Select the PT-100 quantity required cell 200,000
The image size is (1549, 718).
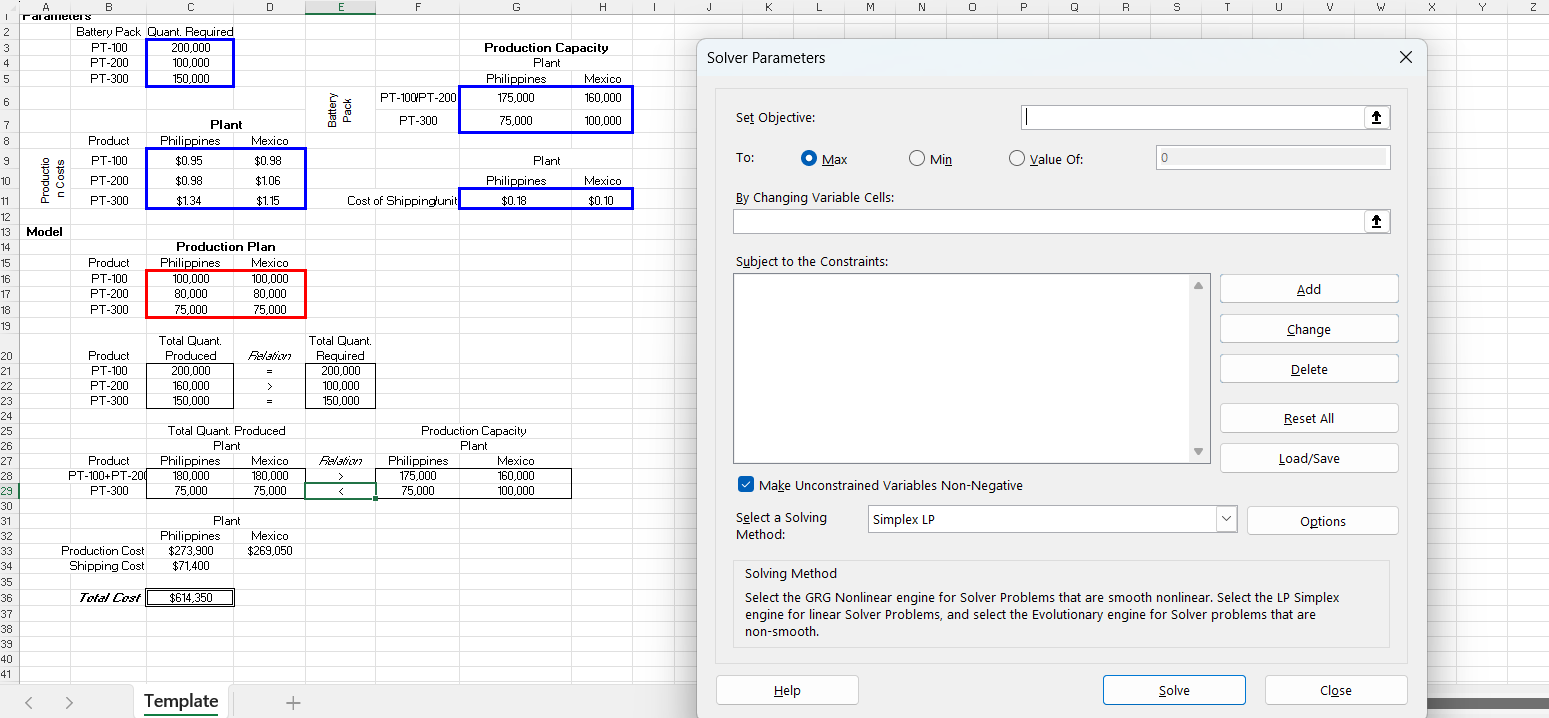coord(190,47)
